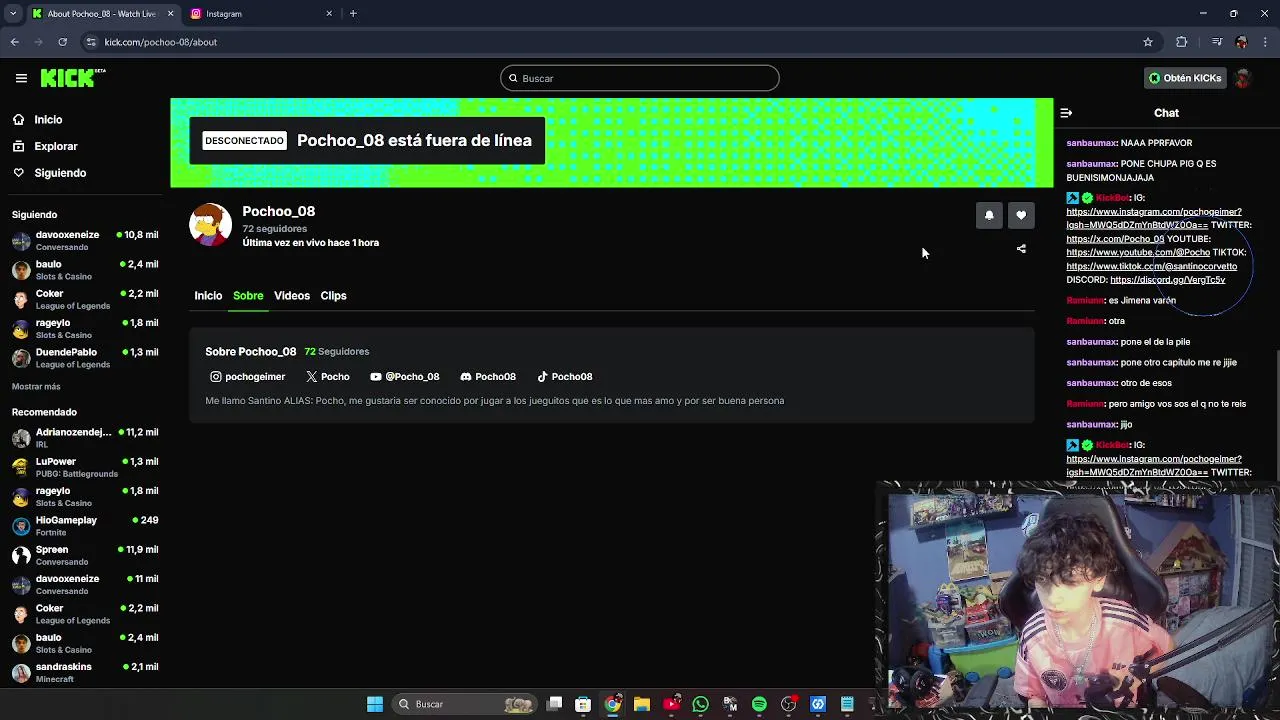Open the youtube.com/@Pocho link in chat
Image resolution: width=1280 pixels, height=720 pixels.
[x=1138, y=253]
